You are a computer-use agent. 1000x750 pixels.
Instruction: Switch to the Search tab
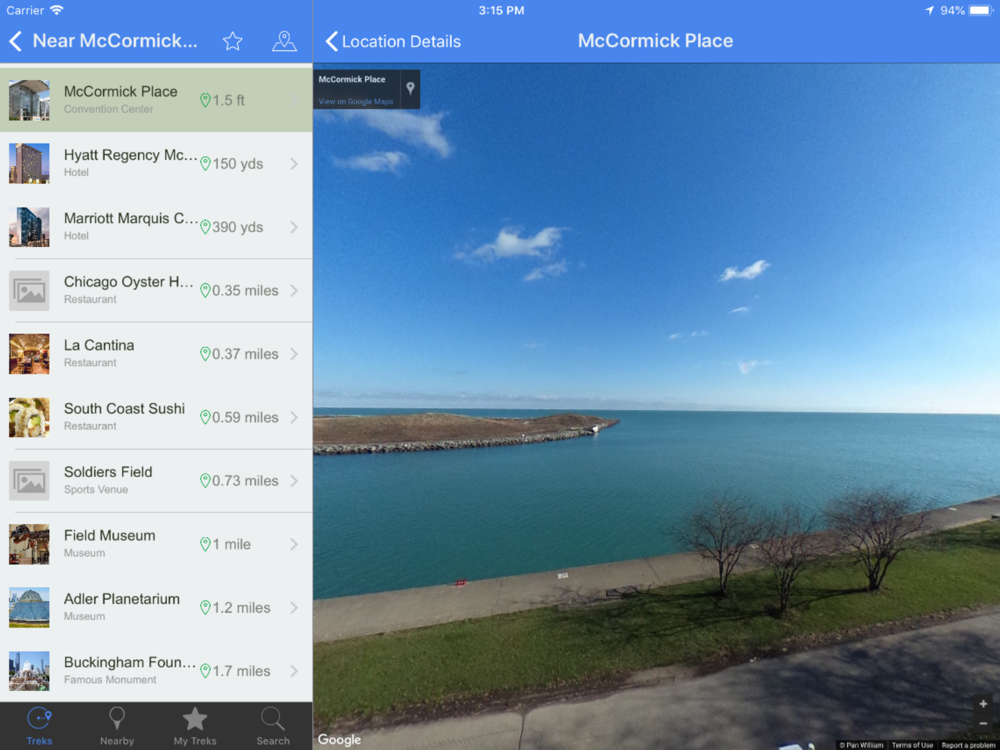pyautogui.click(x=273, y=726)
